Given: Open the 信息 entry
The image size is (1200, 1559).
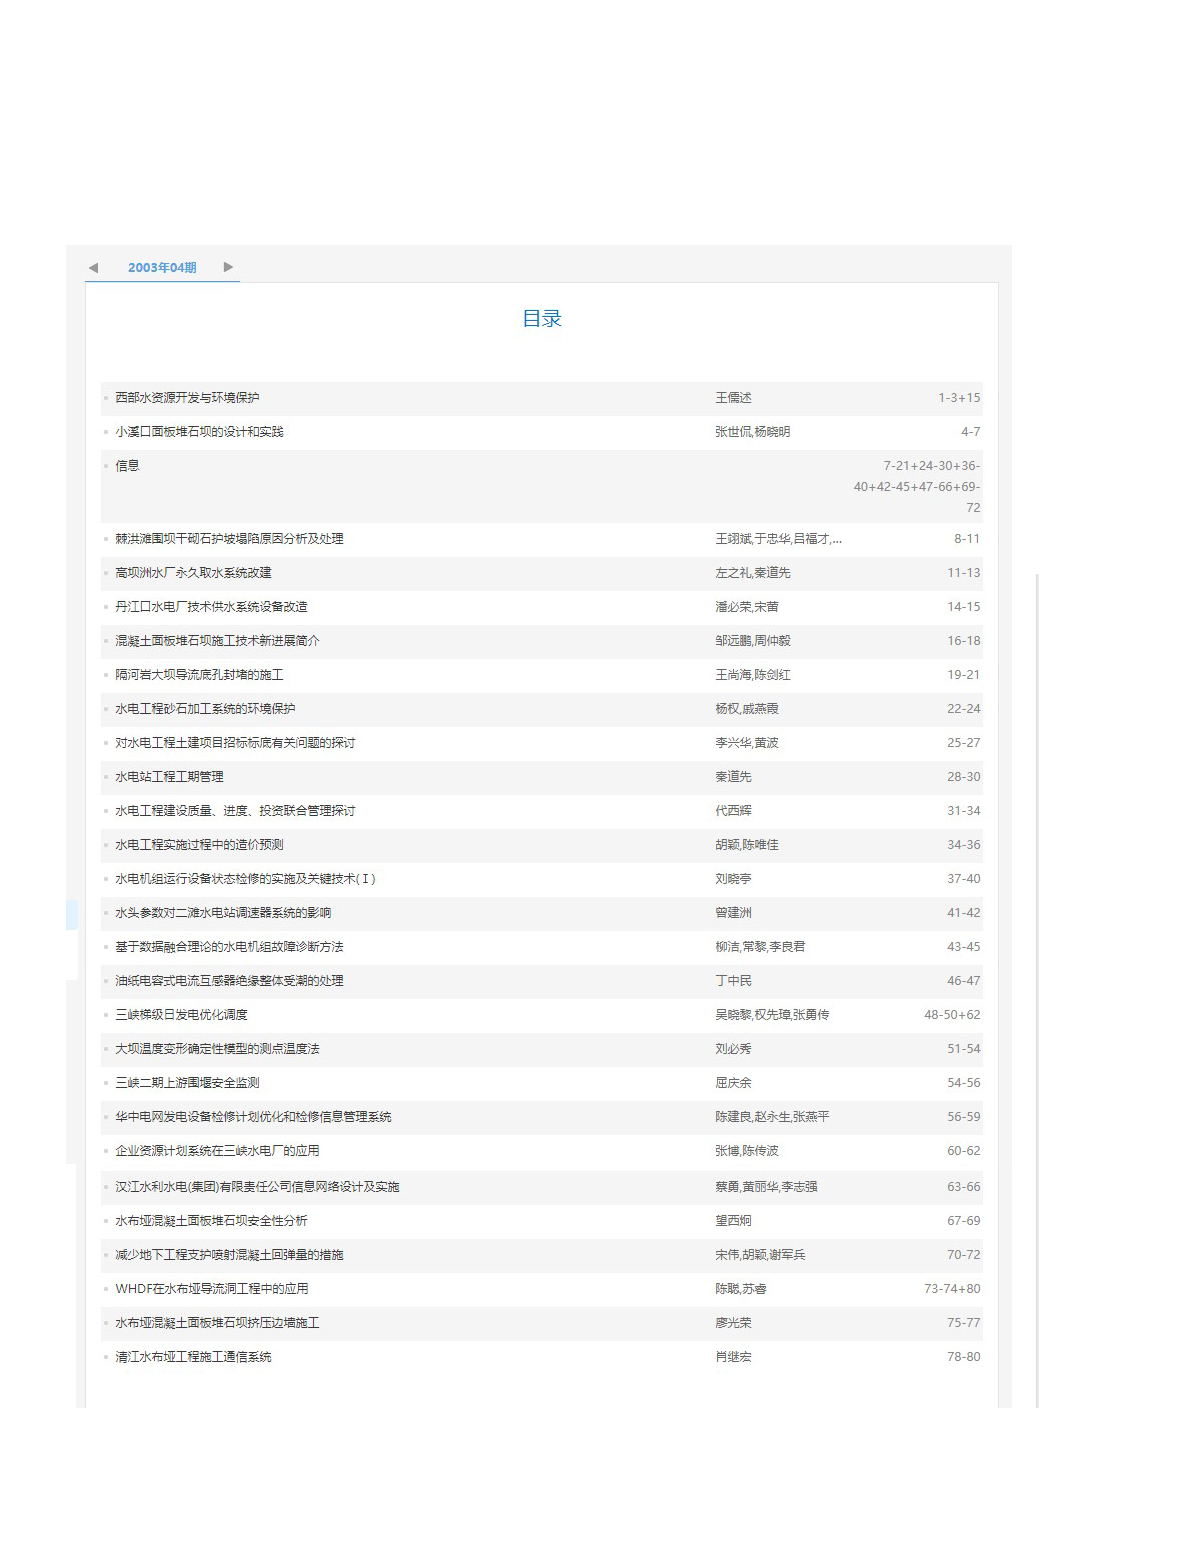Looking at the screenshot, I should pyautogui.click(x=127, y=466).
